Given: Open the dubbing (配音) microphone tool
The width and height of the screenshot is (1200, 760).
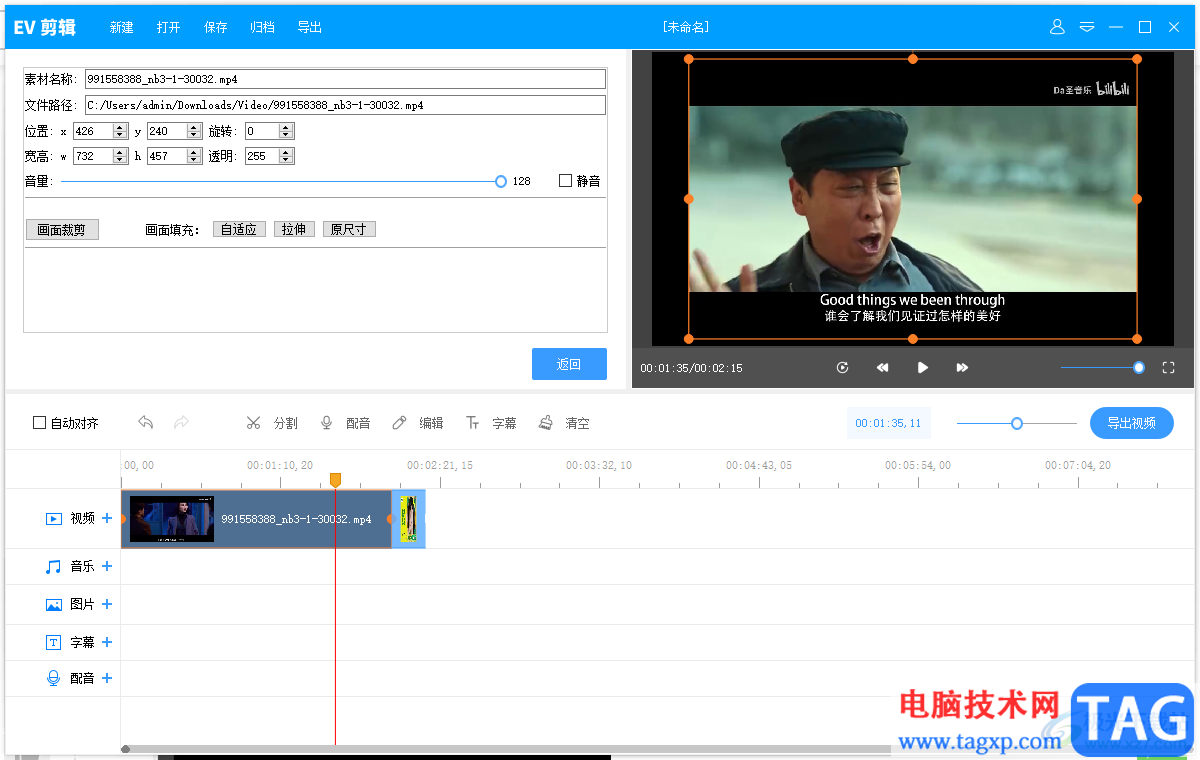Looking at the screenshot, I should pyautogui.click(x=326, y=423).
